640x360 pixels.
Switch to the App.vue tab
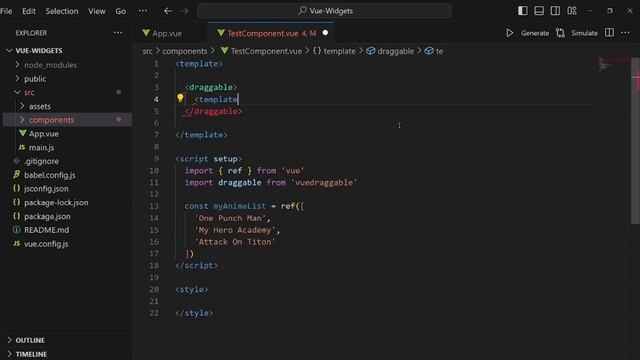pyautogui.click(x=167, y=33)
